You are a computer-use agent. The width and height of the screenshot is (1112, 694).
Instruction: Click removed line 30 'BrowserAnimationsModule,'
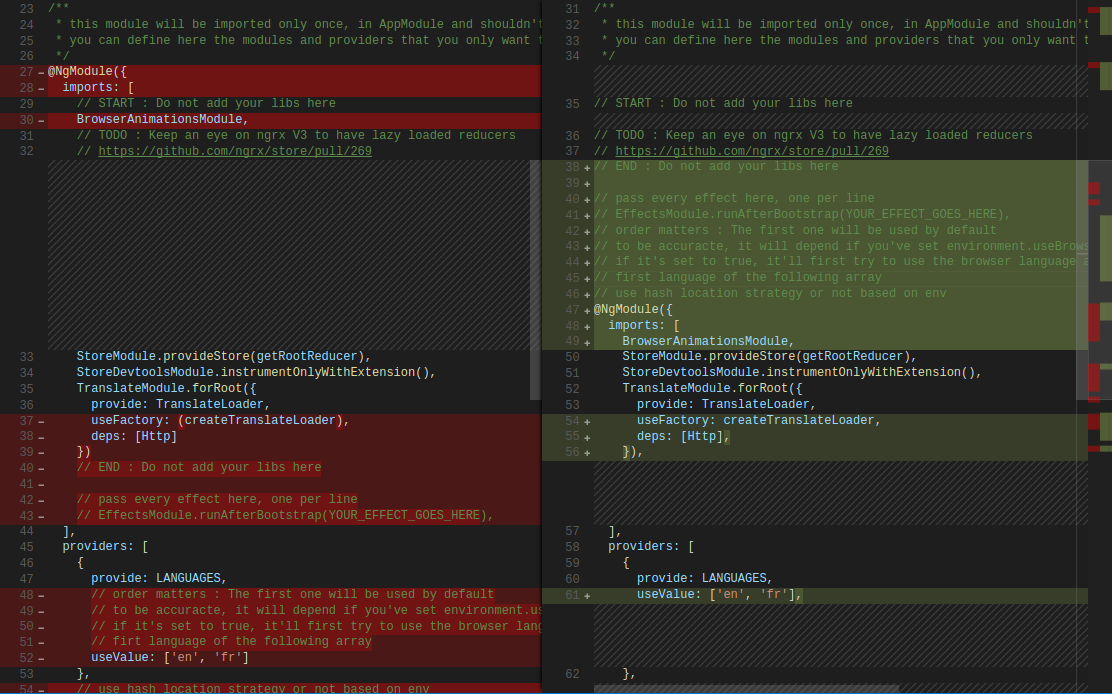point(162,119)
